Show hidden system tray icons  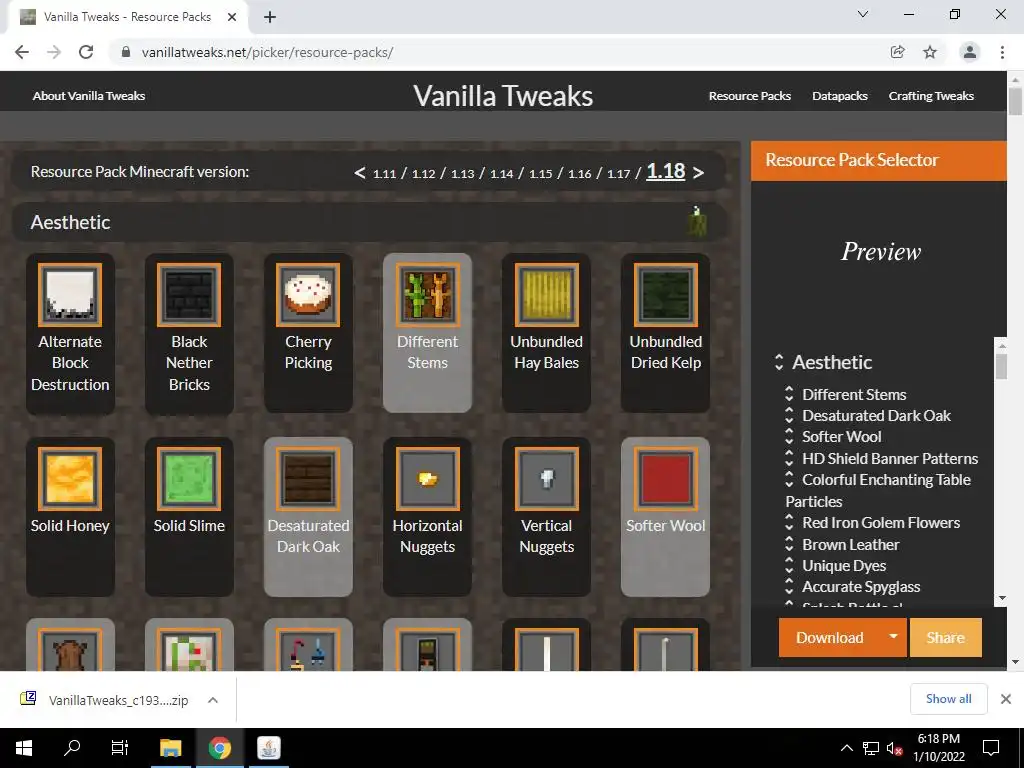[846, 748]
